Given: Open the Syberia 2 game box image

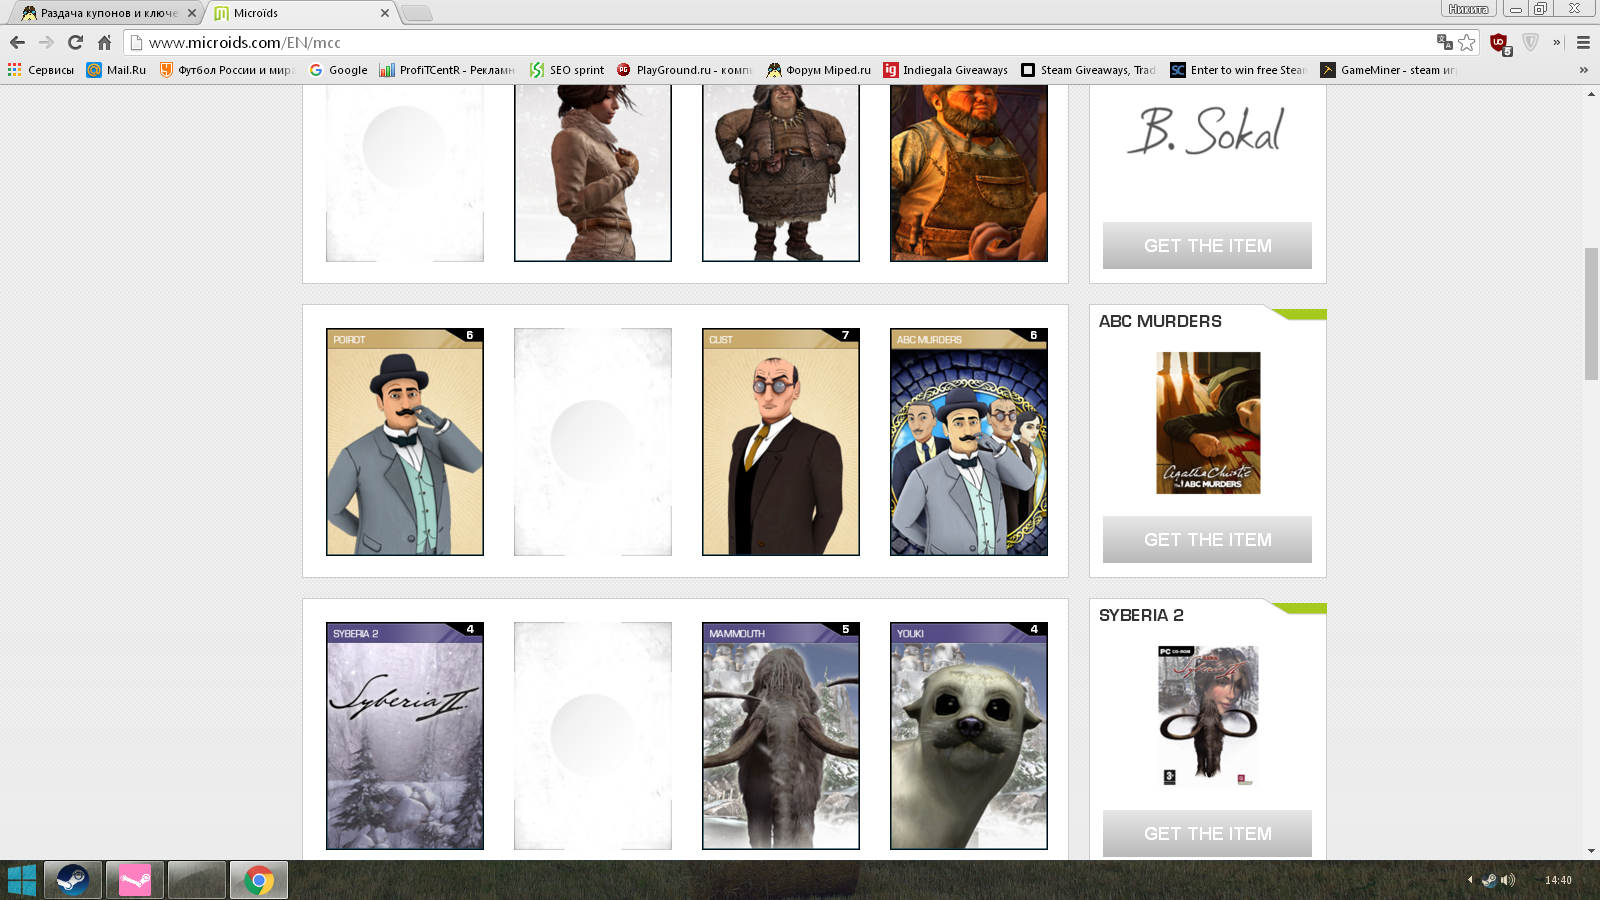Looking at the screenshot, I should pyautogui.click(x=1208, y=716).
